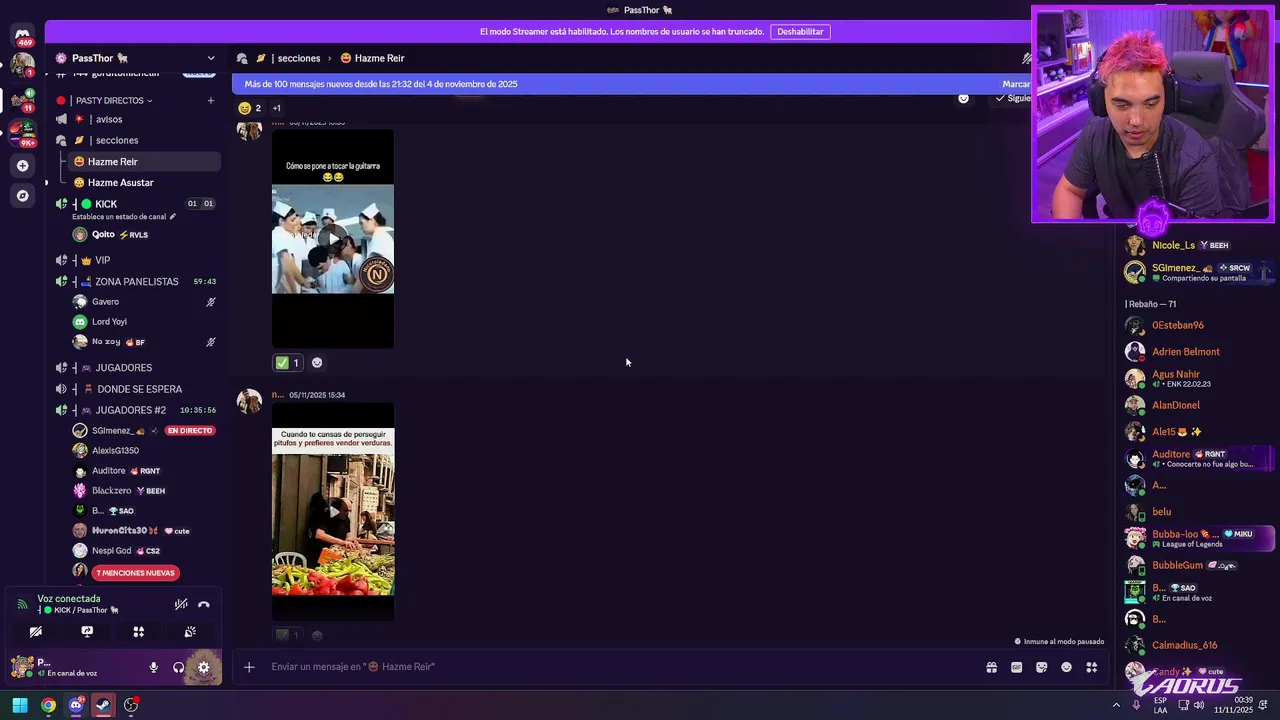Open the JUGADORES voice channel
Image resolution: width=1280 pixels, height=720 pixels.
[x=124, y=368]
